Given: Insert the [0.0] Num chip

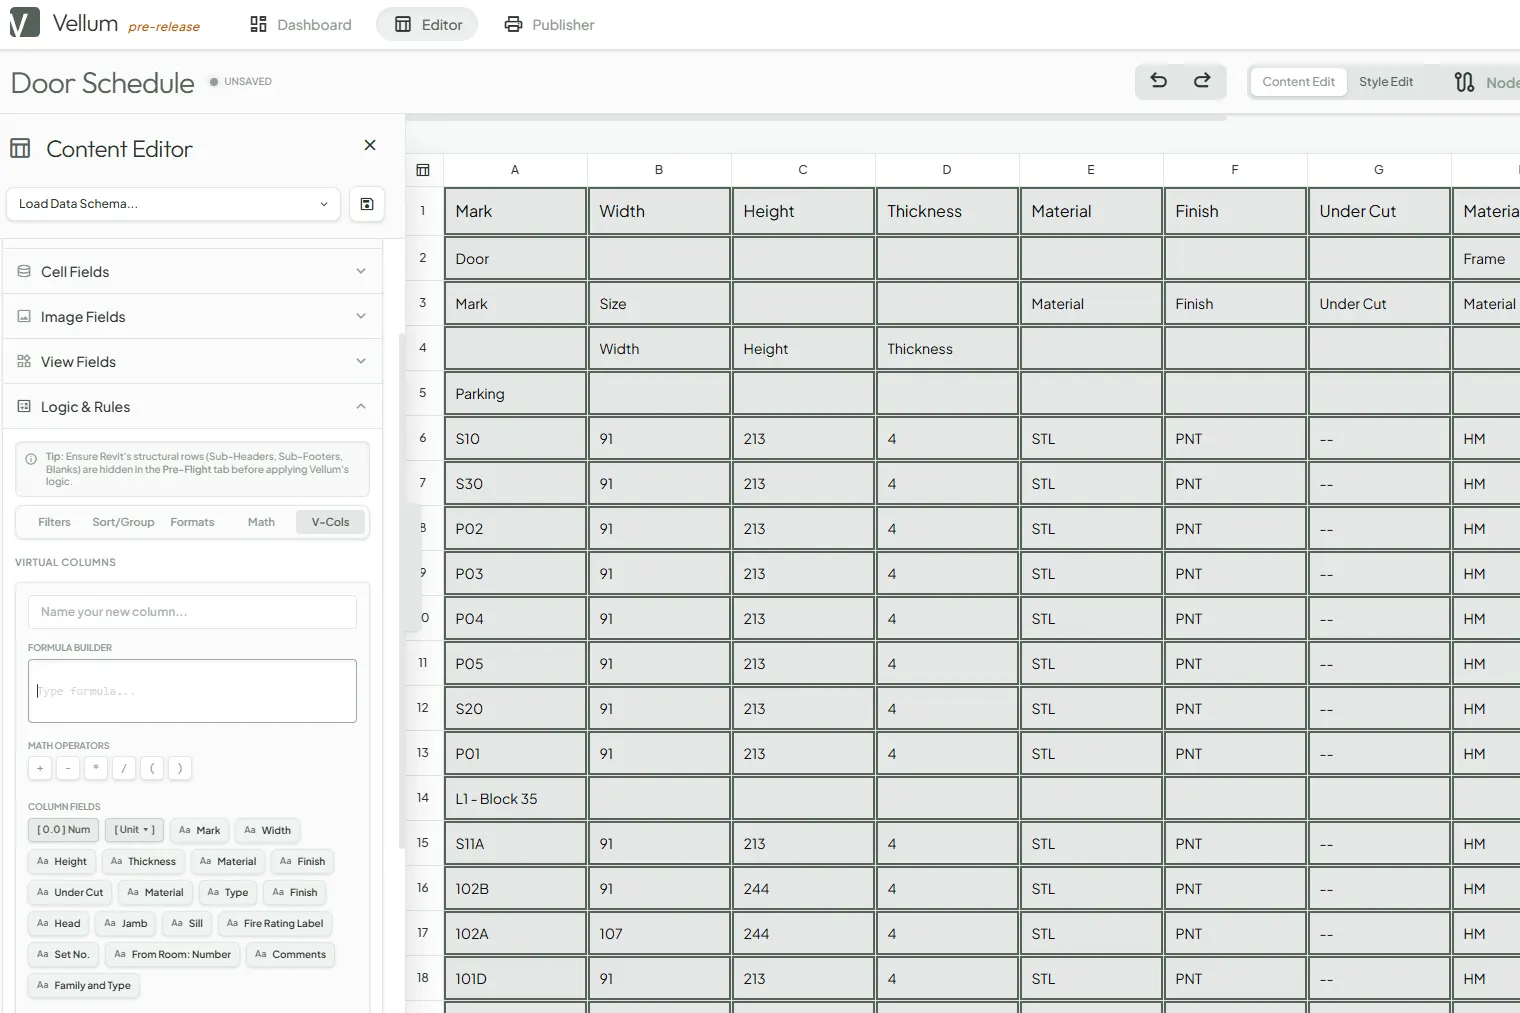Looking at the screenshot, I should point(63,830).
